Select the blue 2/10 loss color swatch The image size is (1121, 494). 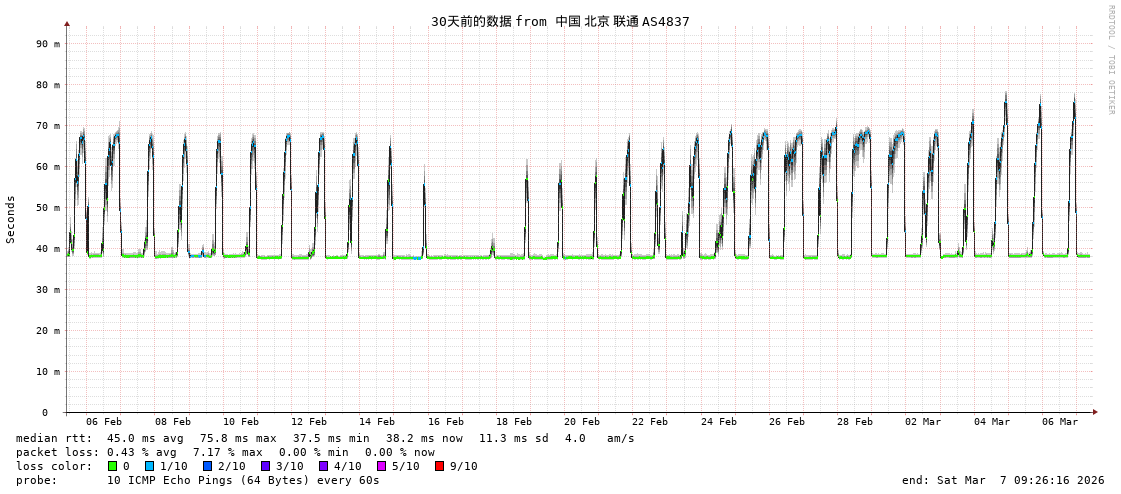pos(208,466)
